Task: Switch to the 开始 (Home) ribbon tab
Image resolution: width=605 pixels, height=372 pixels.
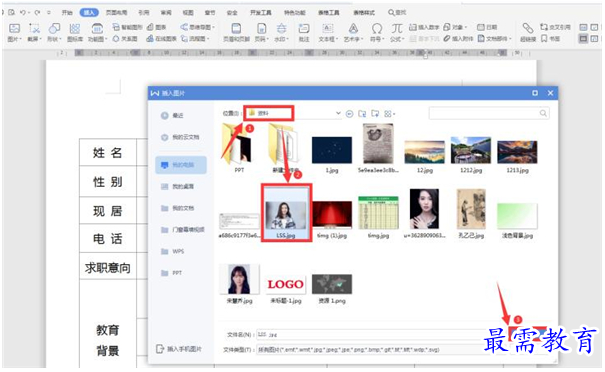Action: [67, 12]
